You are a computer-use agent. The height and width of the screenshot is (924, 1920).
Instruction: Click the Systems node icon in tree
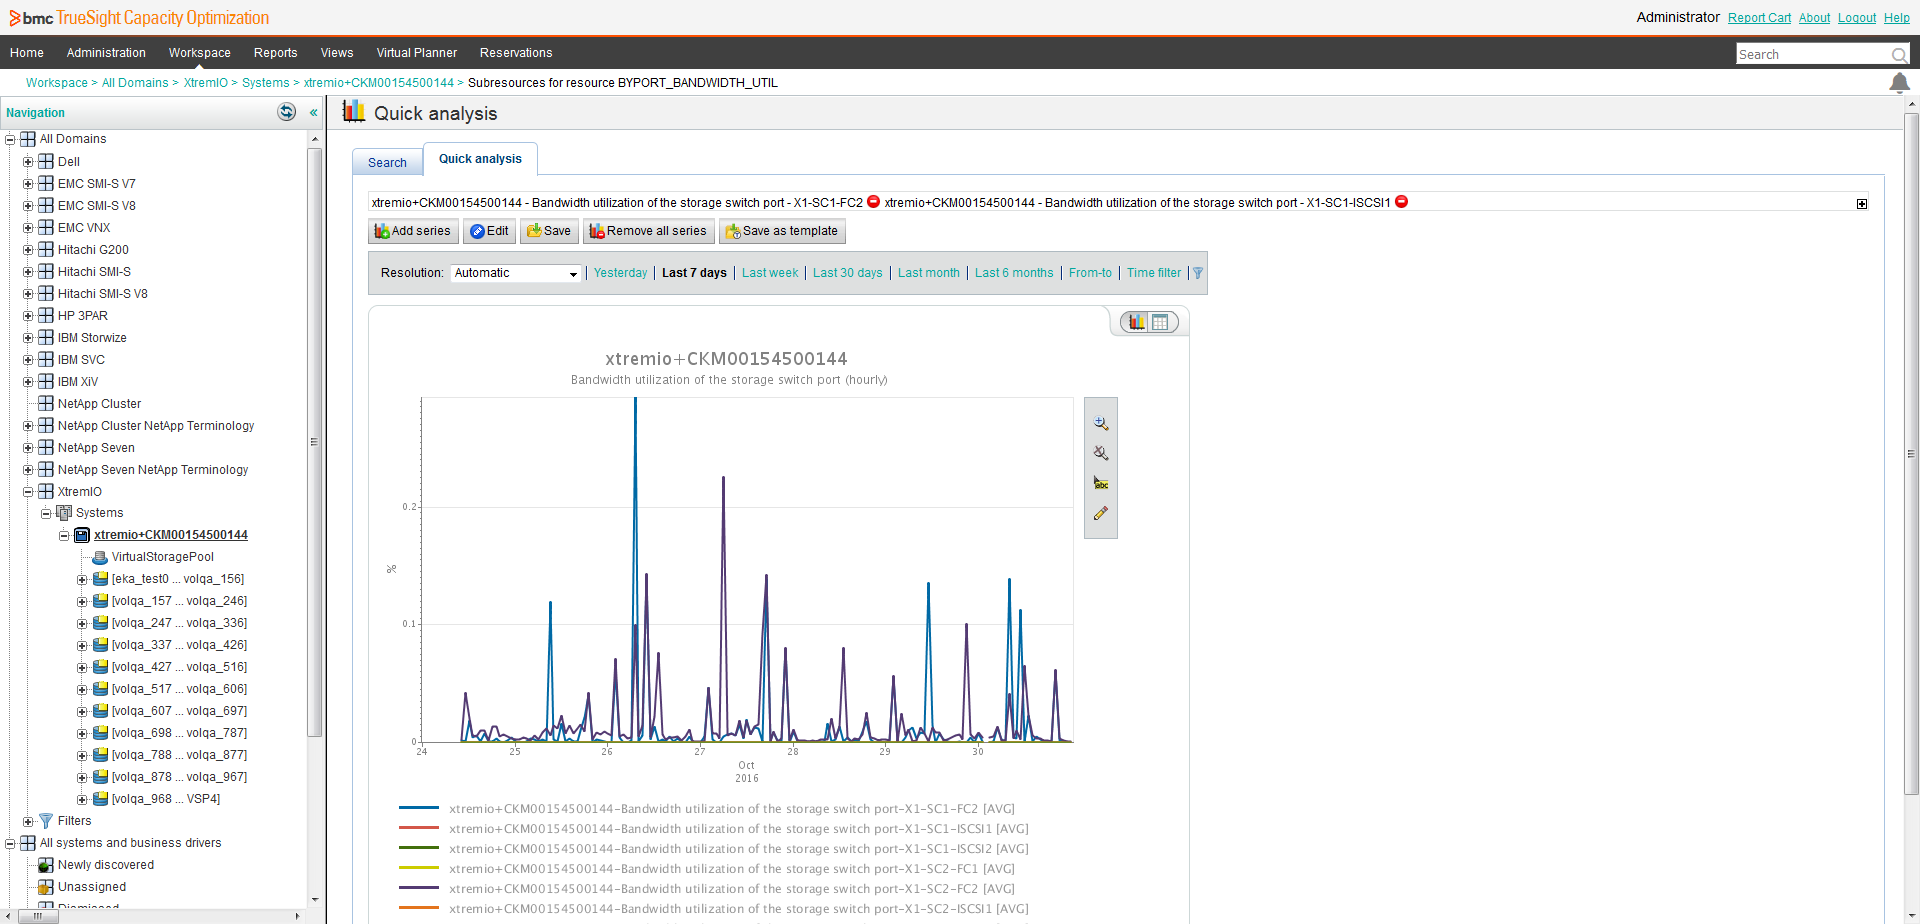point(64,513)
